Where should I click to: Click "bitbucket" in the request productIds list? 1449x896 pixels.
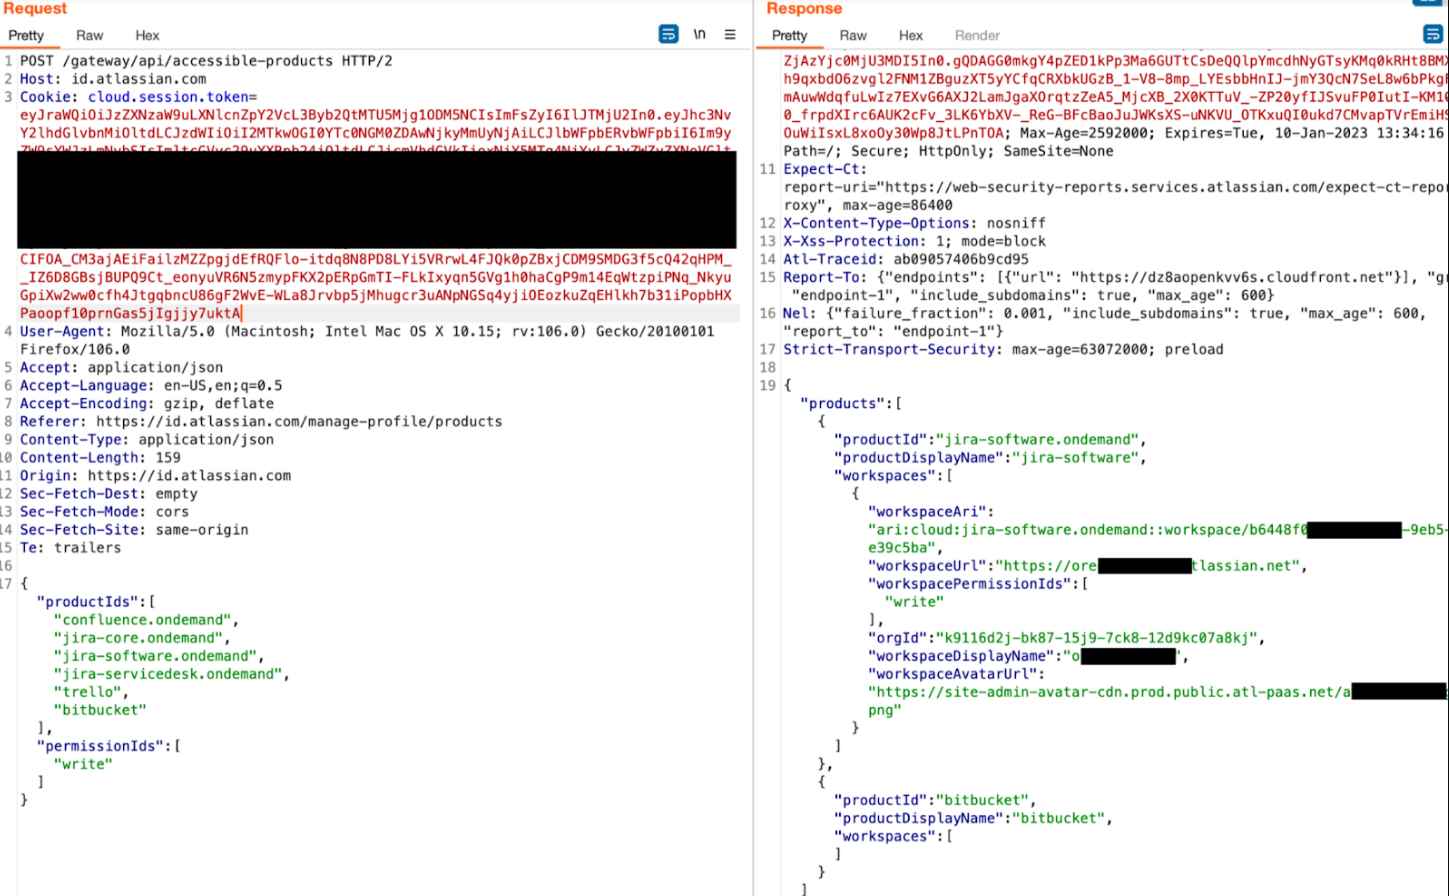pos(100,710)
